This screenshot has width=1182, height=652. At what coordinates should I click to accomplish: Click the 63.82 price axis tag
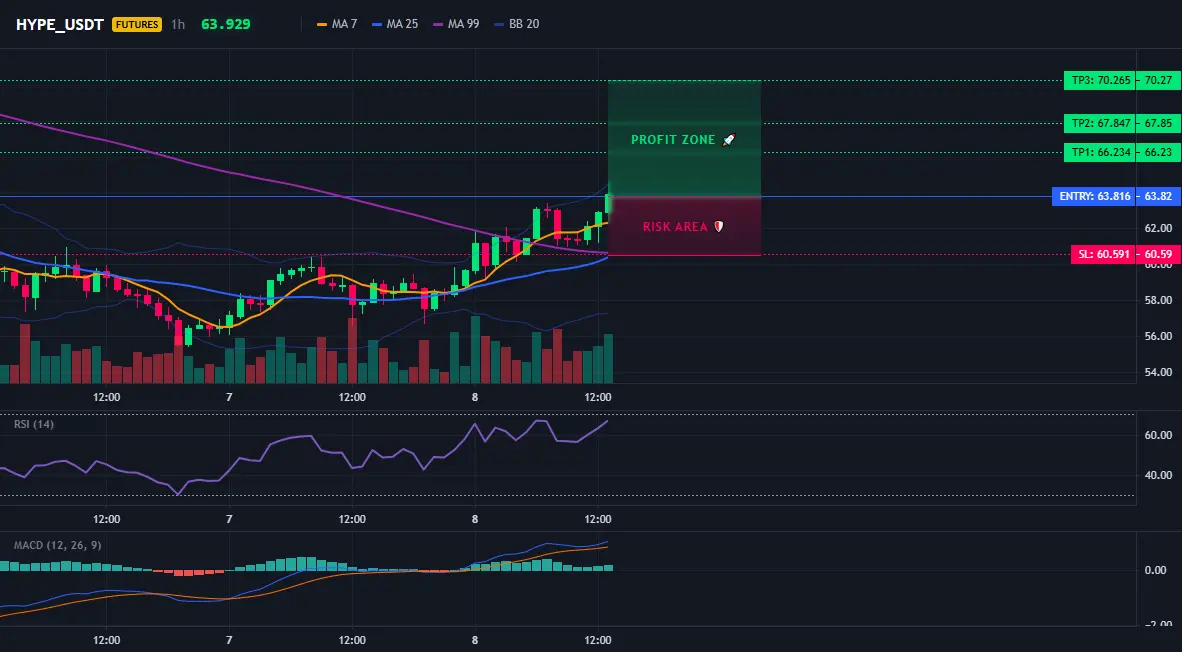(x=1159, y=196)
